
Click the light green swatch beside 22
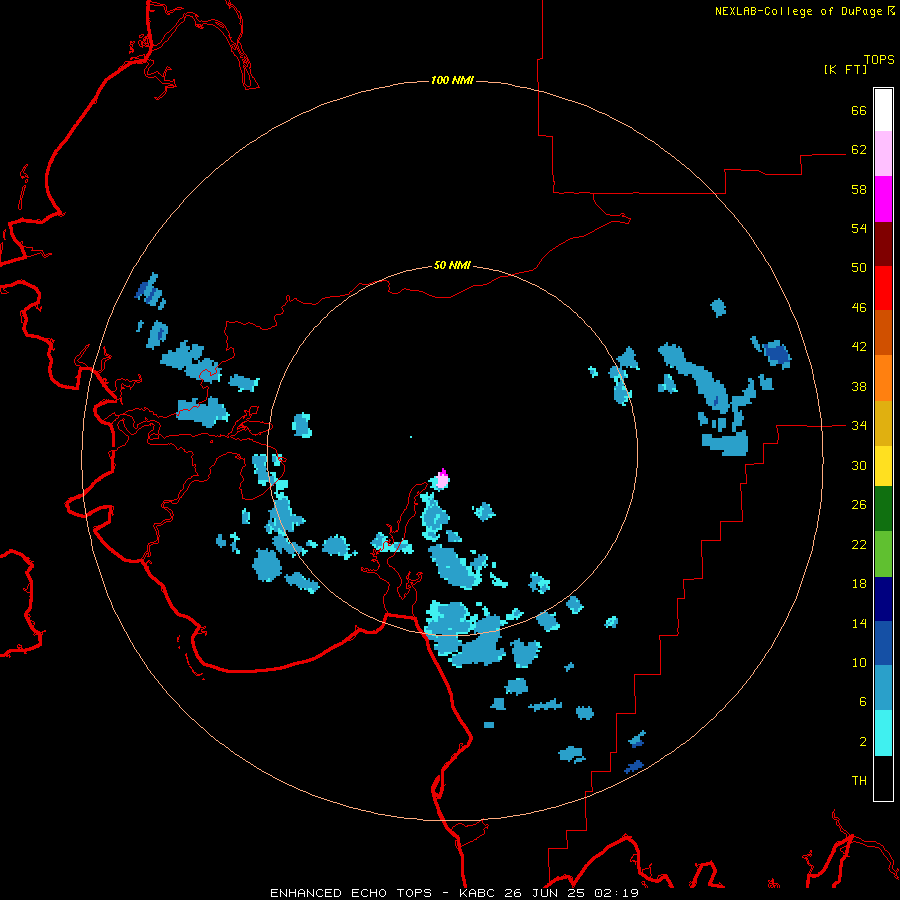(883, 554)
